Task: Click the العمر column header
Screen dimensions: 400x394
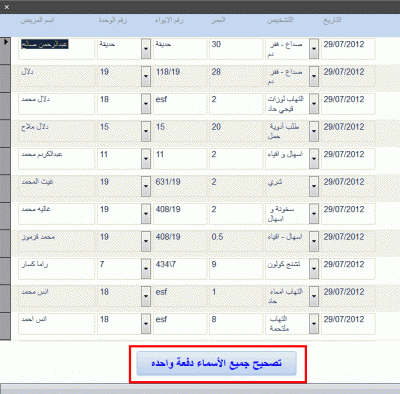Action: tap(218, 20)
